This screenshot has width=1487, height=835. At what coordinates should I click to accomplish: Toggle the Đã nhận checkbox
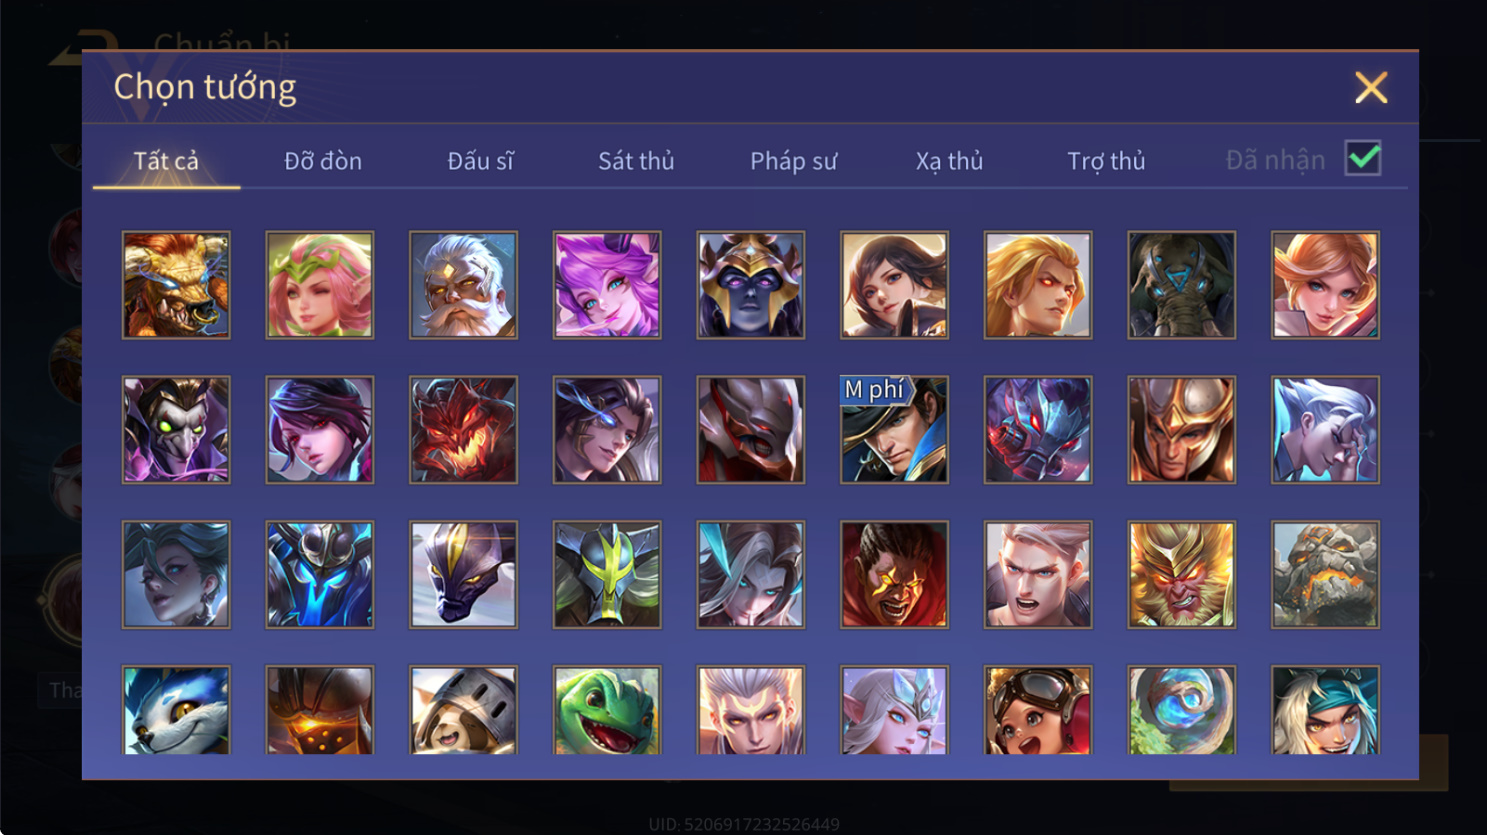point(1363,158)
